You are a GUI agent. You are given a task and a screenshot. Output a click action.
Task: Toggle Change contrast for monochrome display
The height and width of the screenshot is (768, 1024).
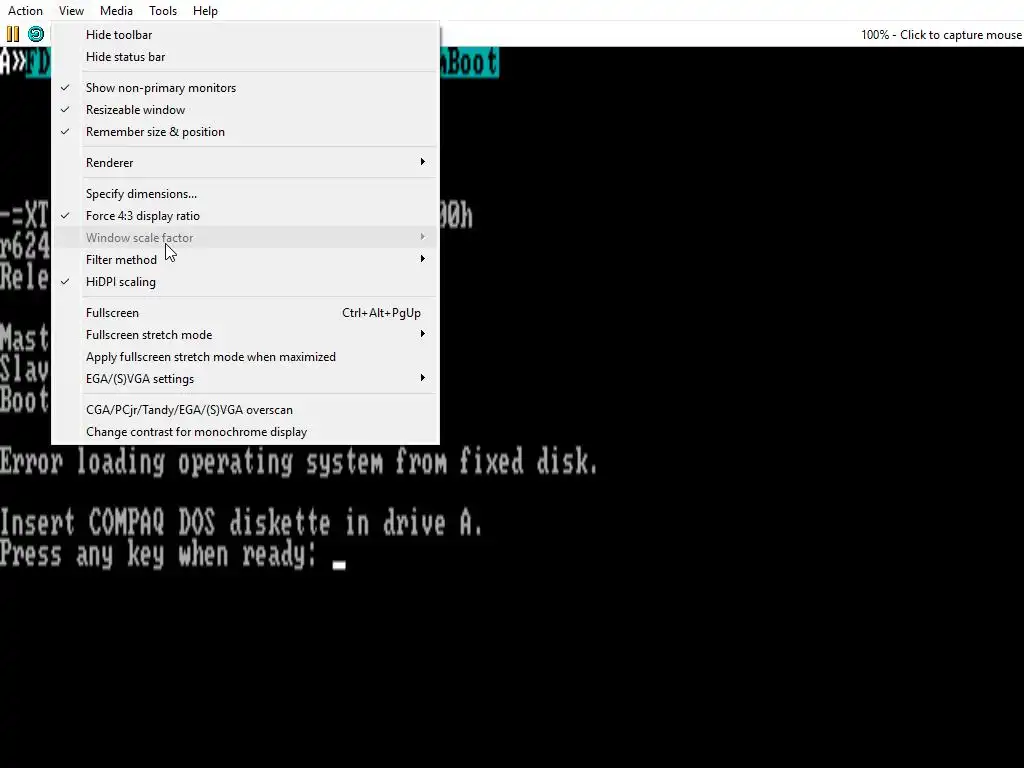click(245, 432)
